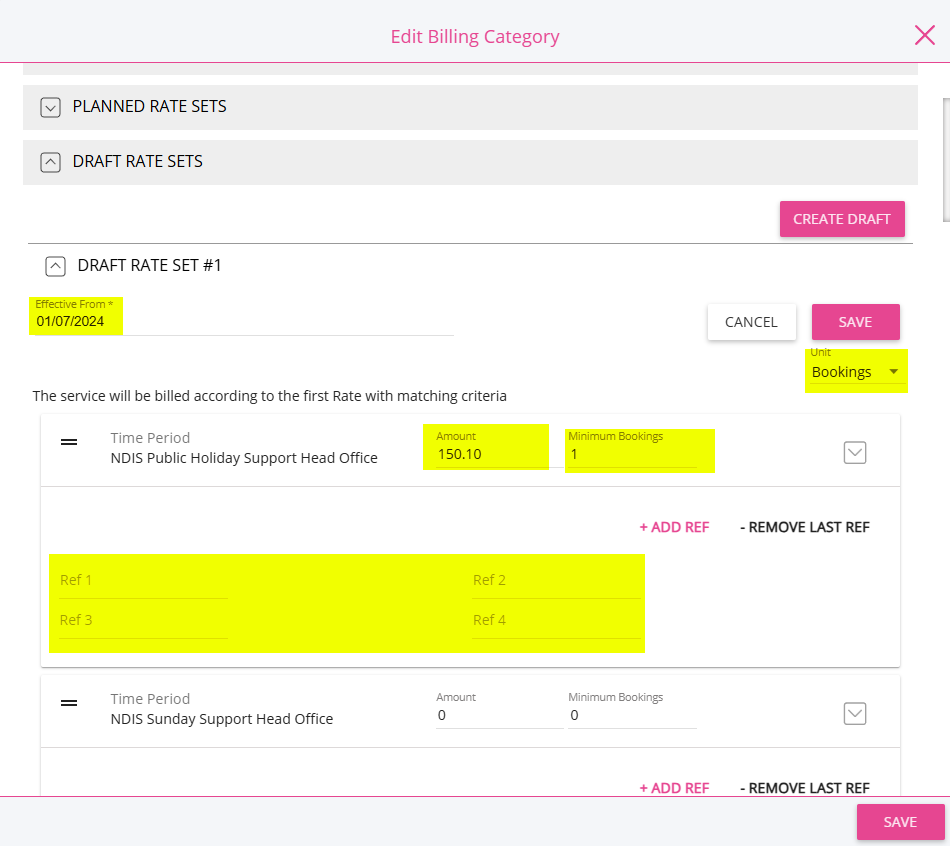The width and height of the screenshot is (950, 846).
Task: Cancel the draft rate set edits
Action: [x=751, y=322]
